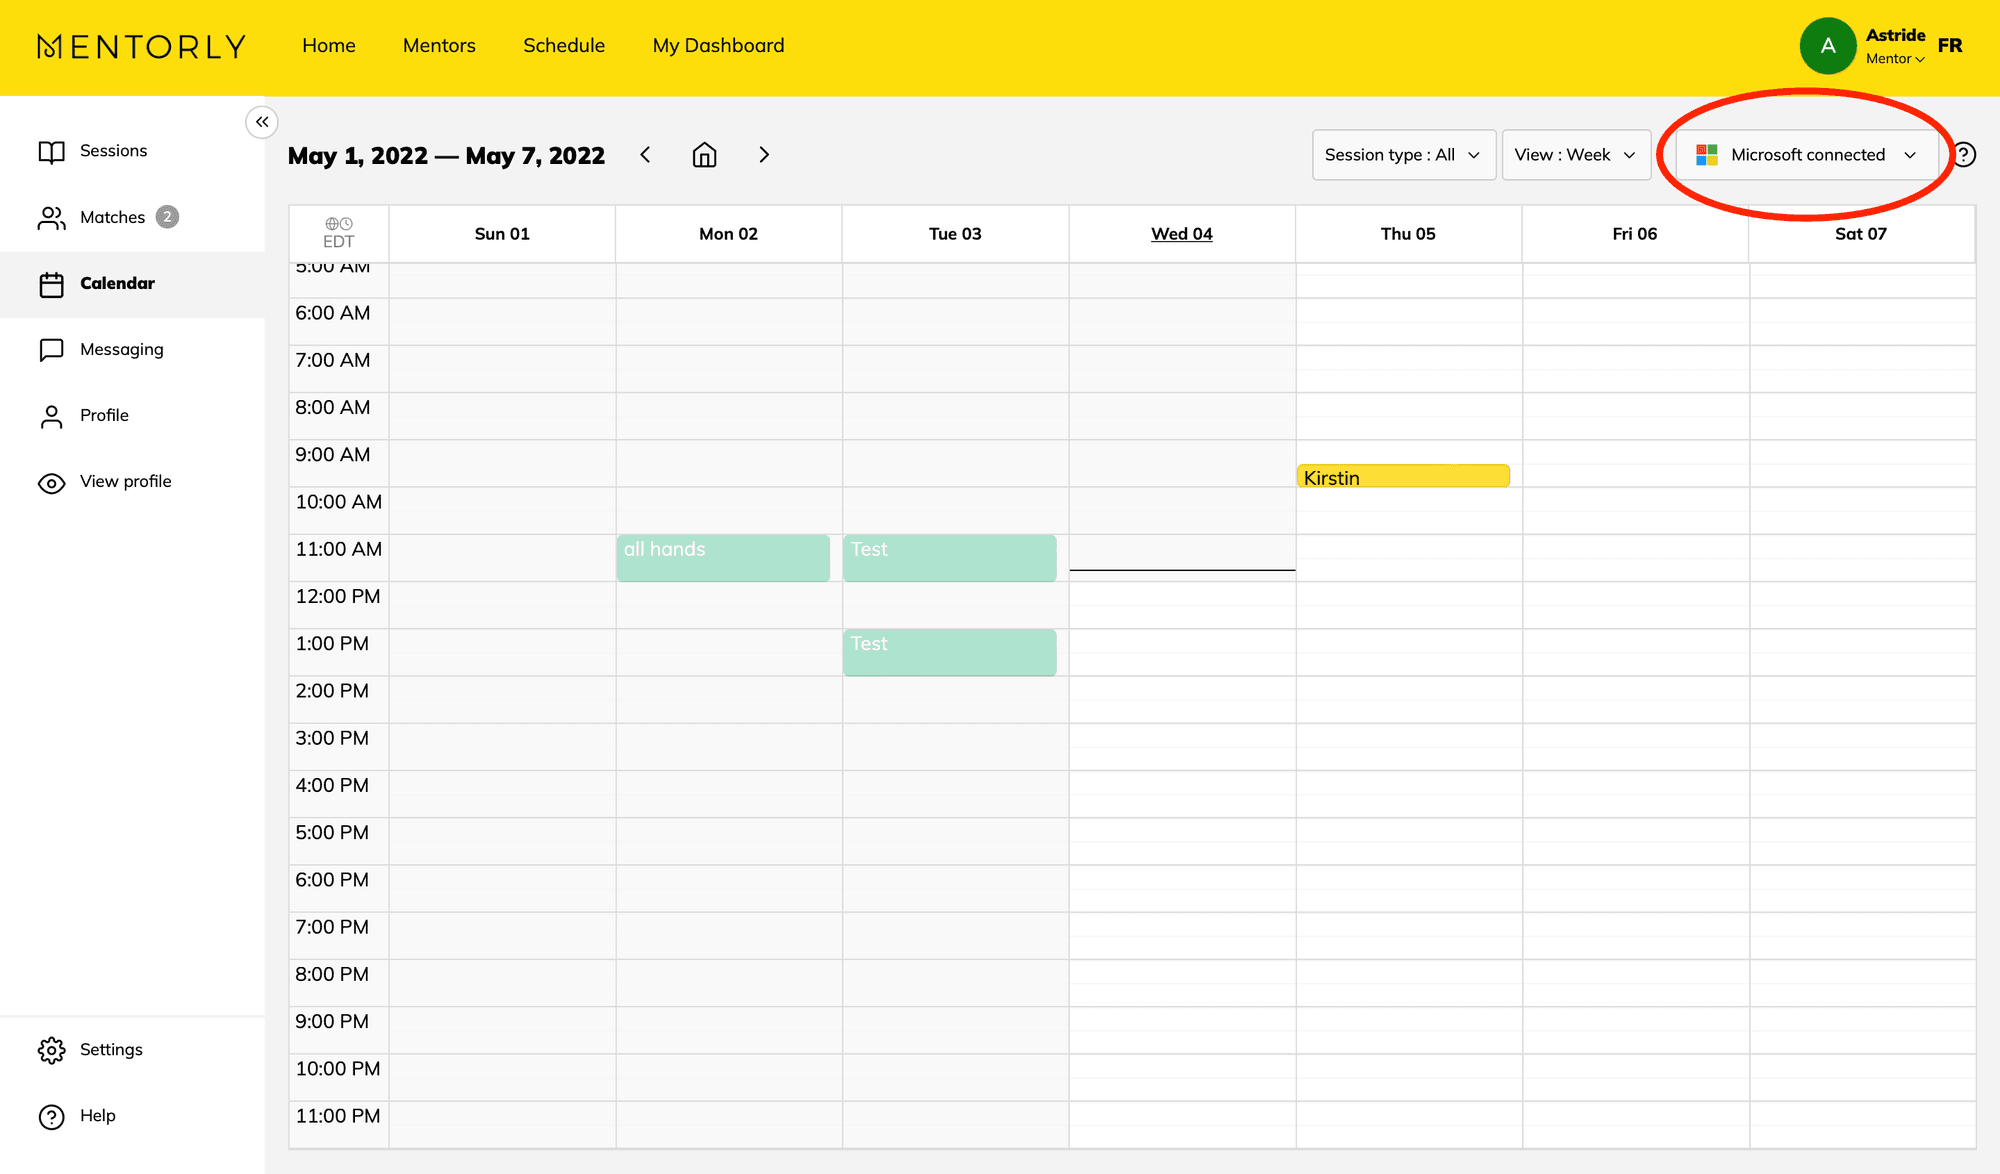Open Matches in the sidebar

[112, 217]
